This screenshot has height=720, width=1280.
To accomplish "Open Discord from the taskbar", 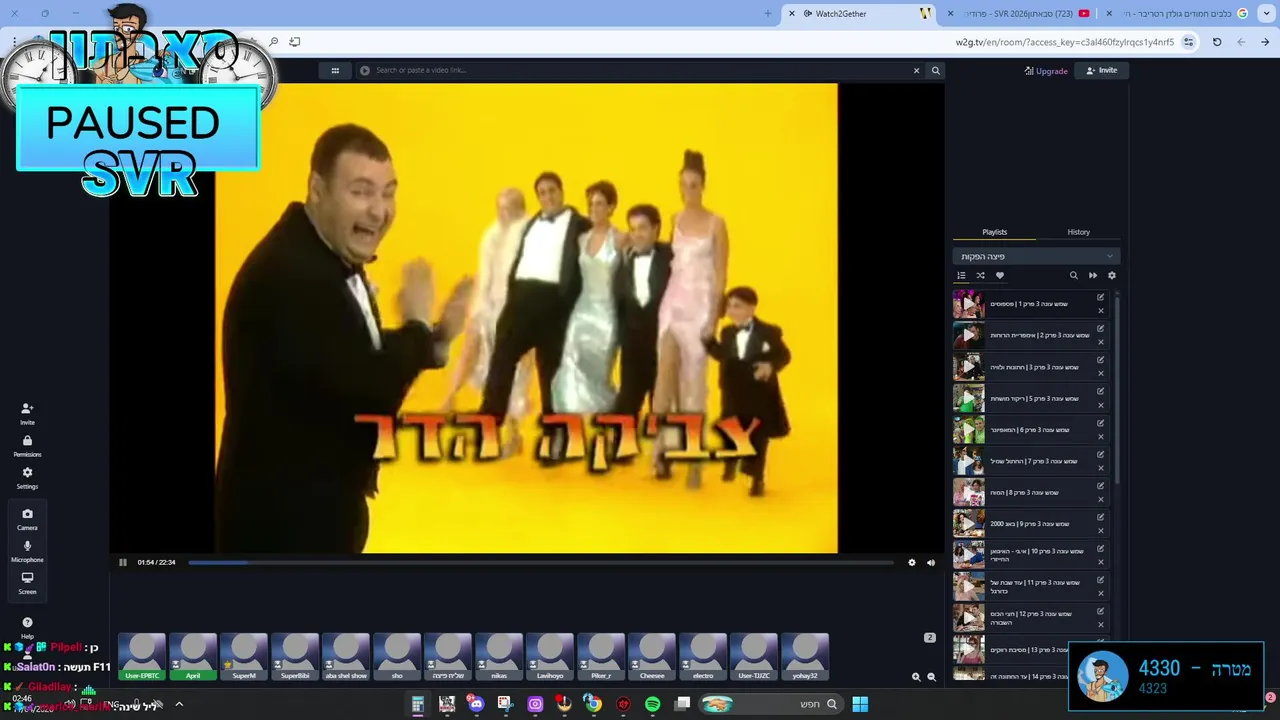I will (x=476, y=704).
